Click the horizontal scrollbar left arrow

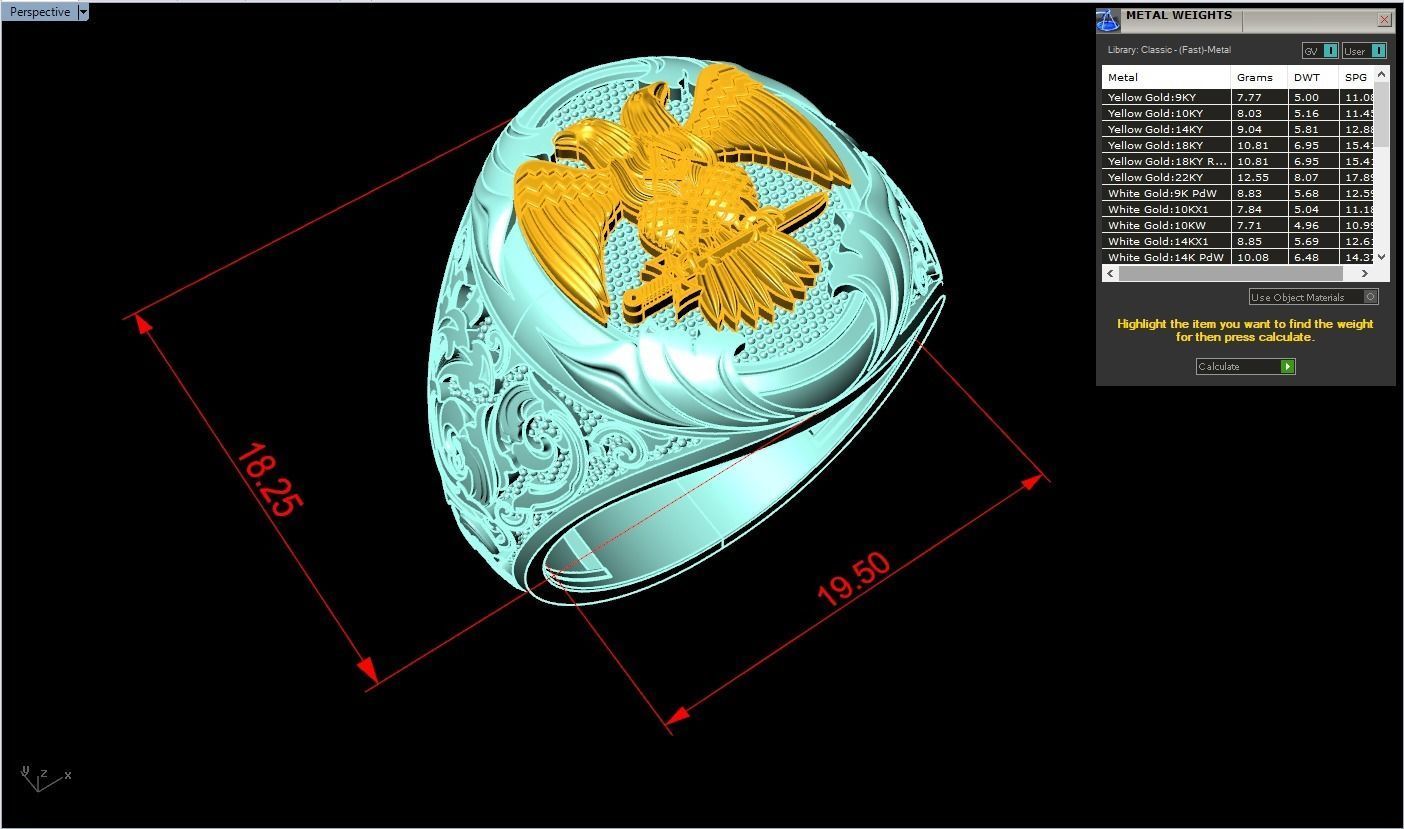[1109, 273]
